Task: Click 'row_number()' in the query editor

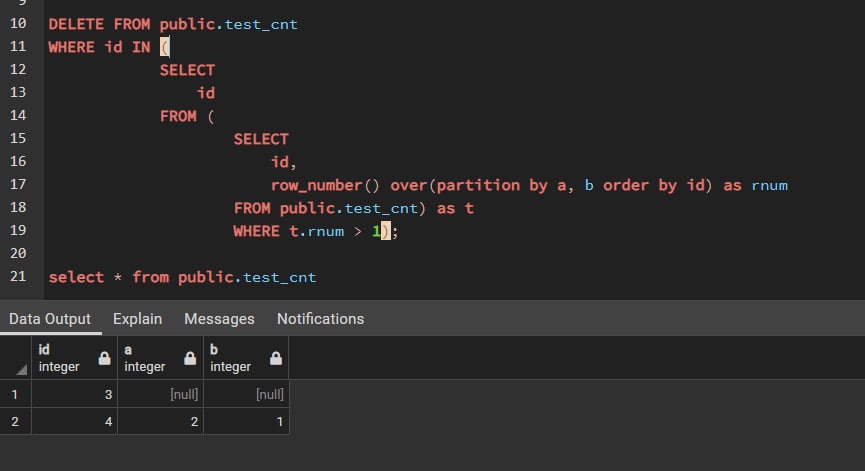Action: pyautogui.click(x=325, y=185)
